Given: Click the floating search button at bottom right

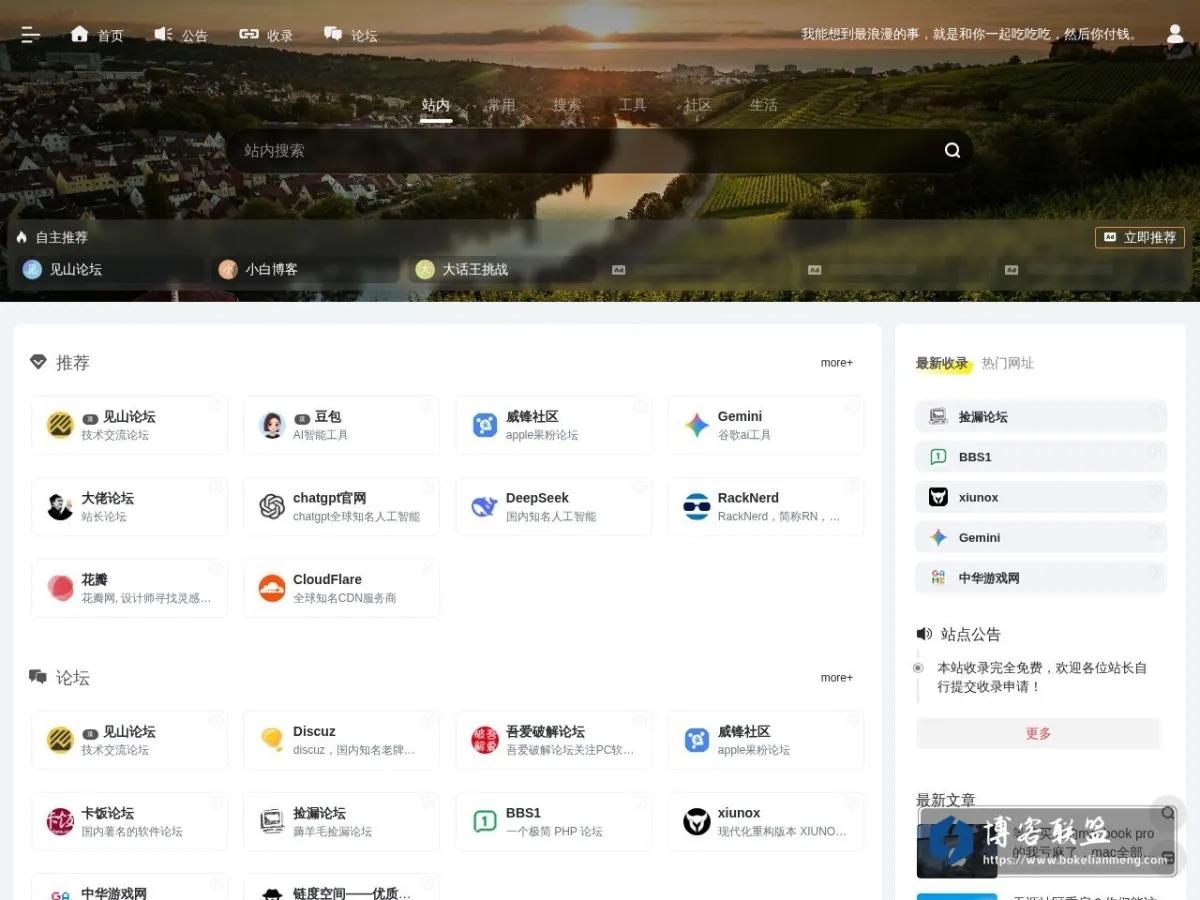Looking at the screenshot, I should pyautogui.click(x=1168, y=813).
